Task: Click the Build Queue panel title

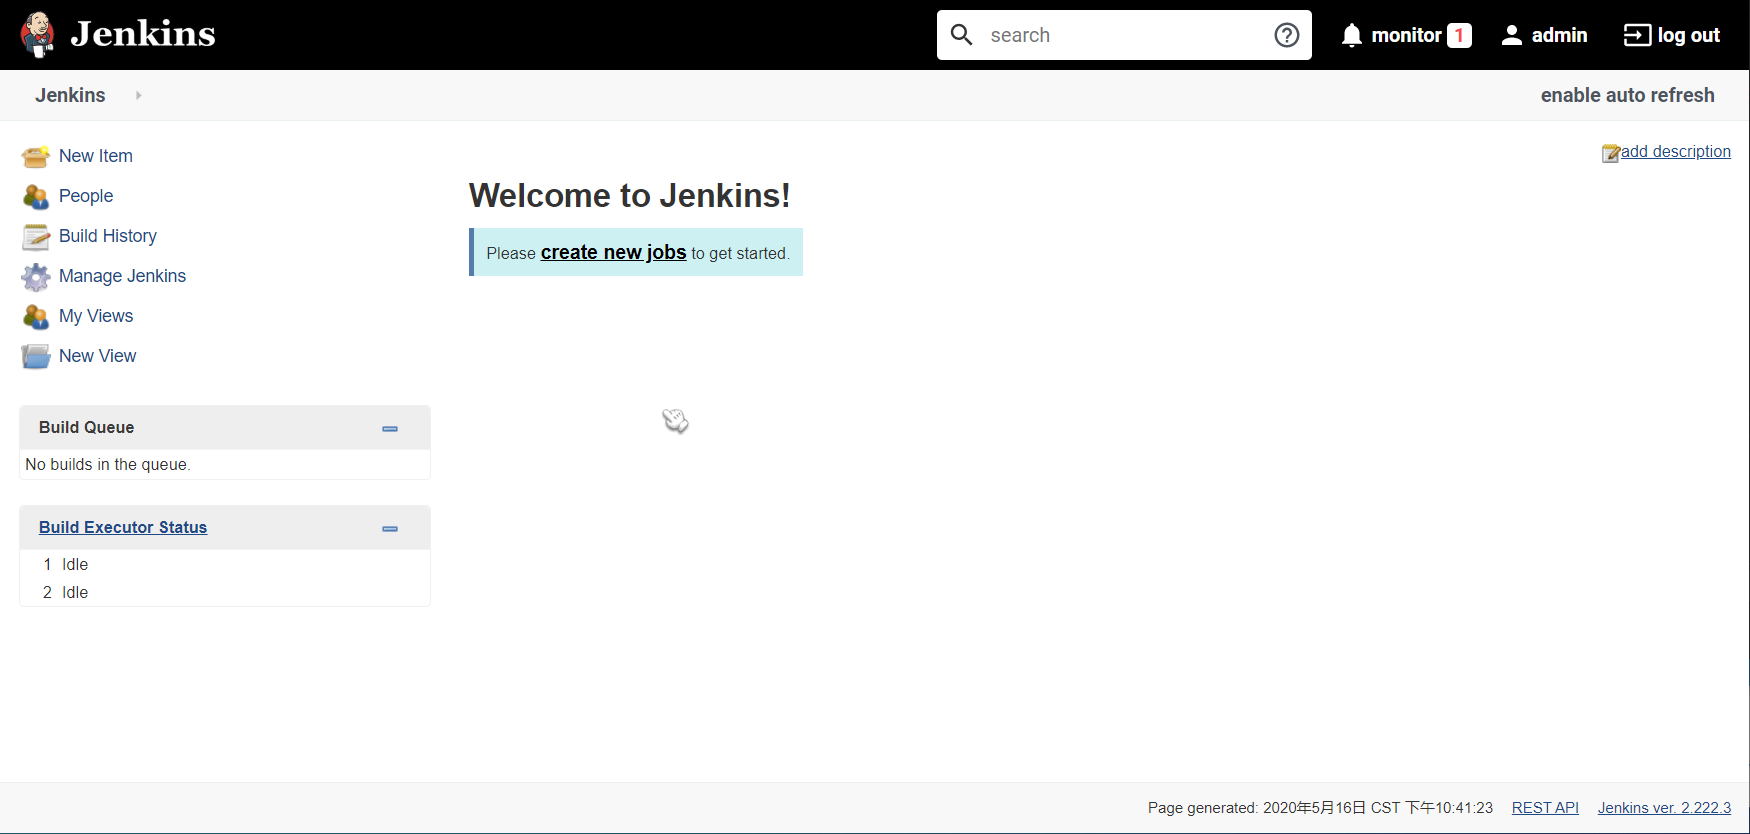Action: [86, 427]
